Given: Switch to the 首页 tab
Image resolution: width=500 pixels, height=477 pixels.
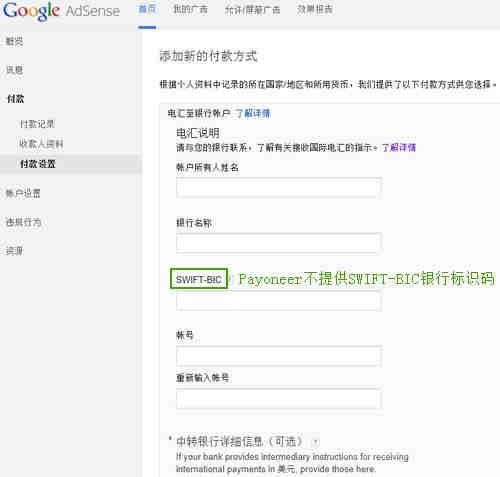Looking at the screenshot, I should click(147, 9).
